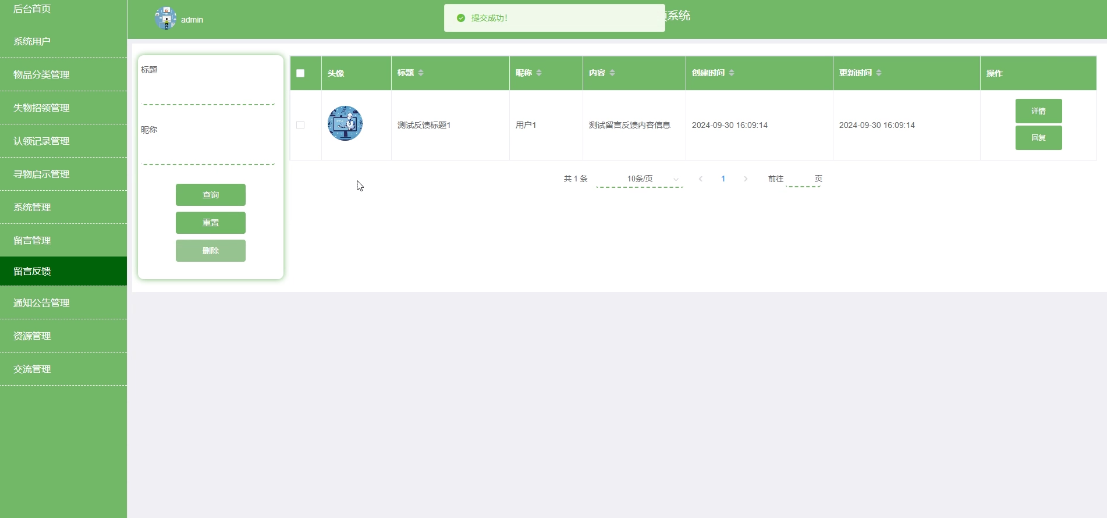Sort by 昵称 column arrows
This screenshot has height=518, width=1107.
[x=539, y=73]
